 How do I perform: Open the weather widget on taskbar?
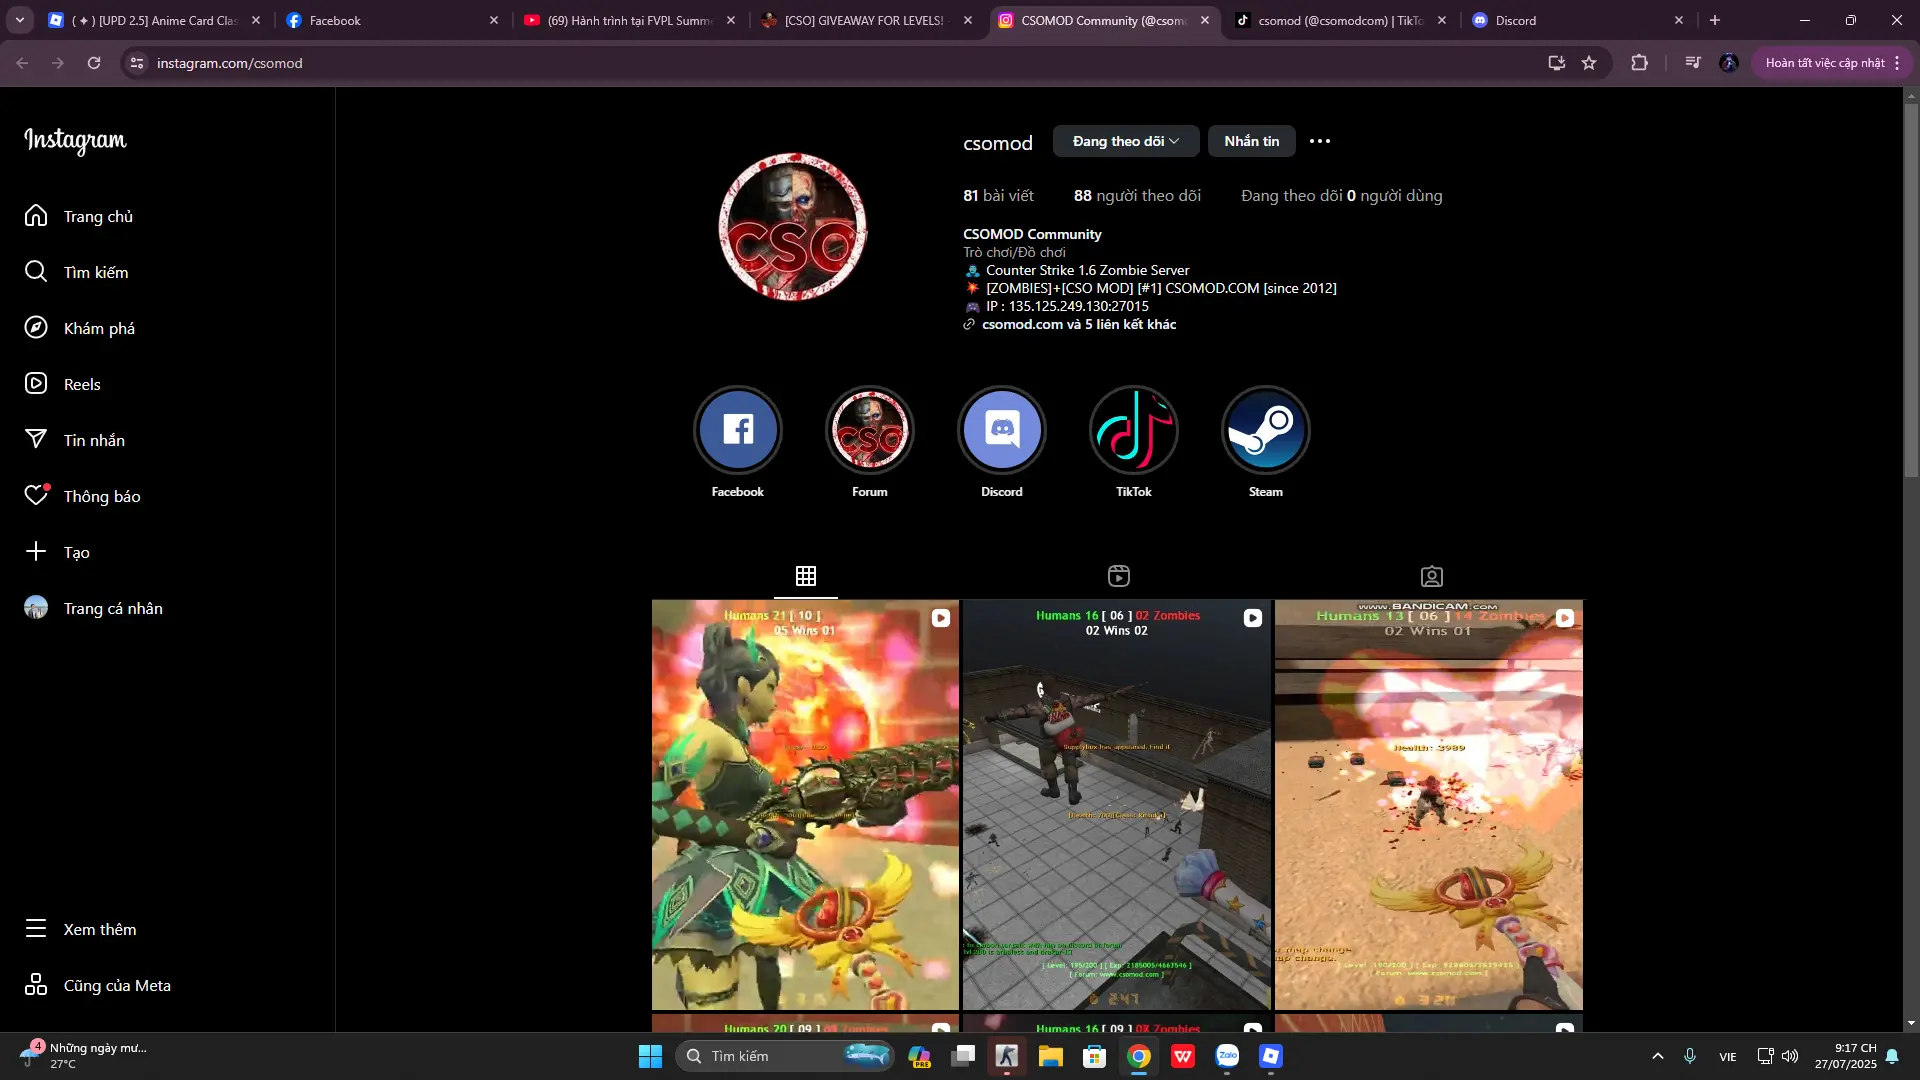pyautogui.click(x=85, y=1056)
